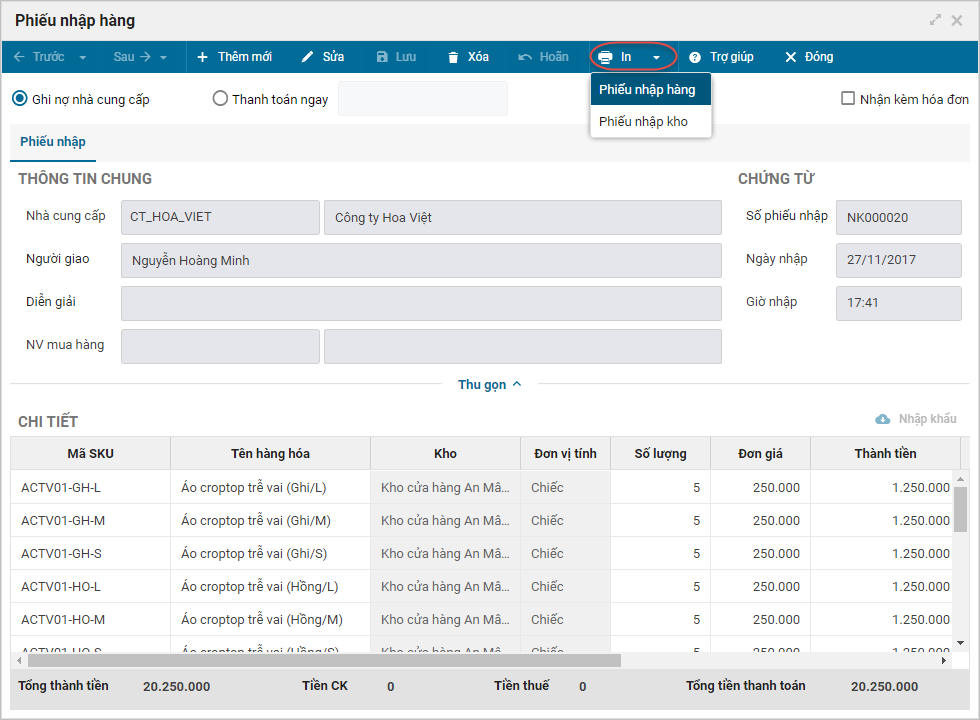Click the vertical scrollbar thumb
This screenshot has width=980, height=720.
(x=960, y=508)
